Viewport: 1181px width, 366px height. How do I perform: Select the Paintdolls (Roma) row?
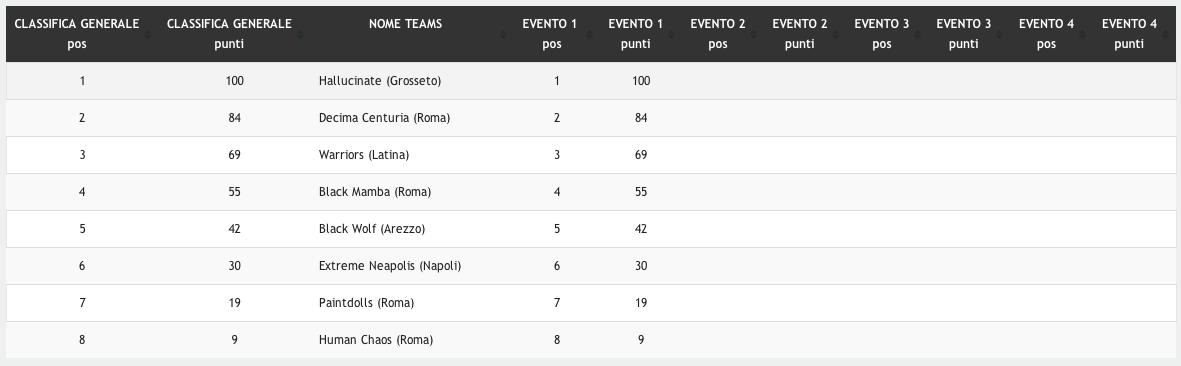tap(590, 303)
